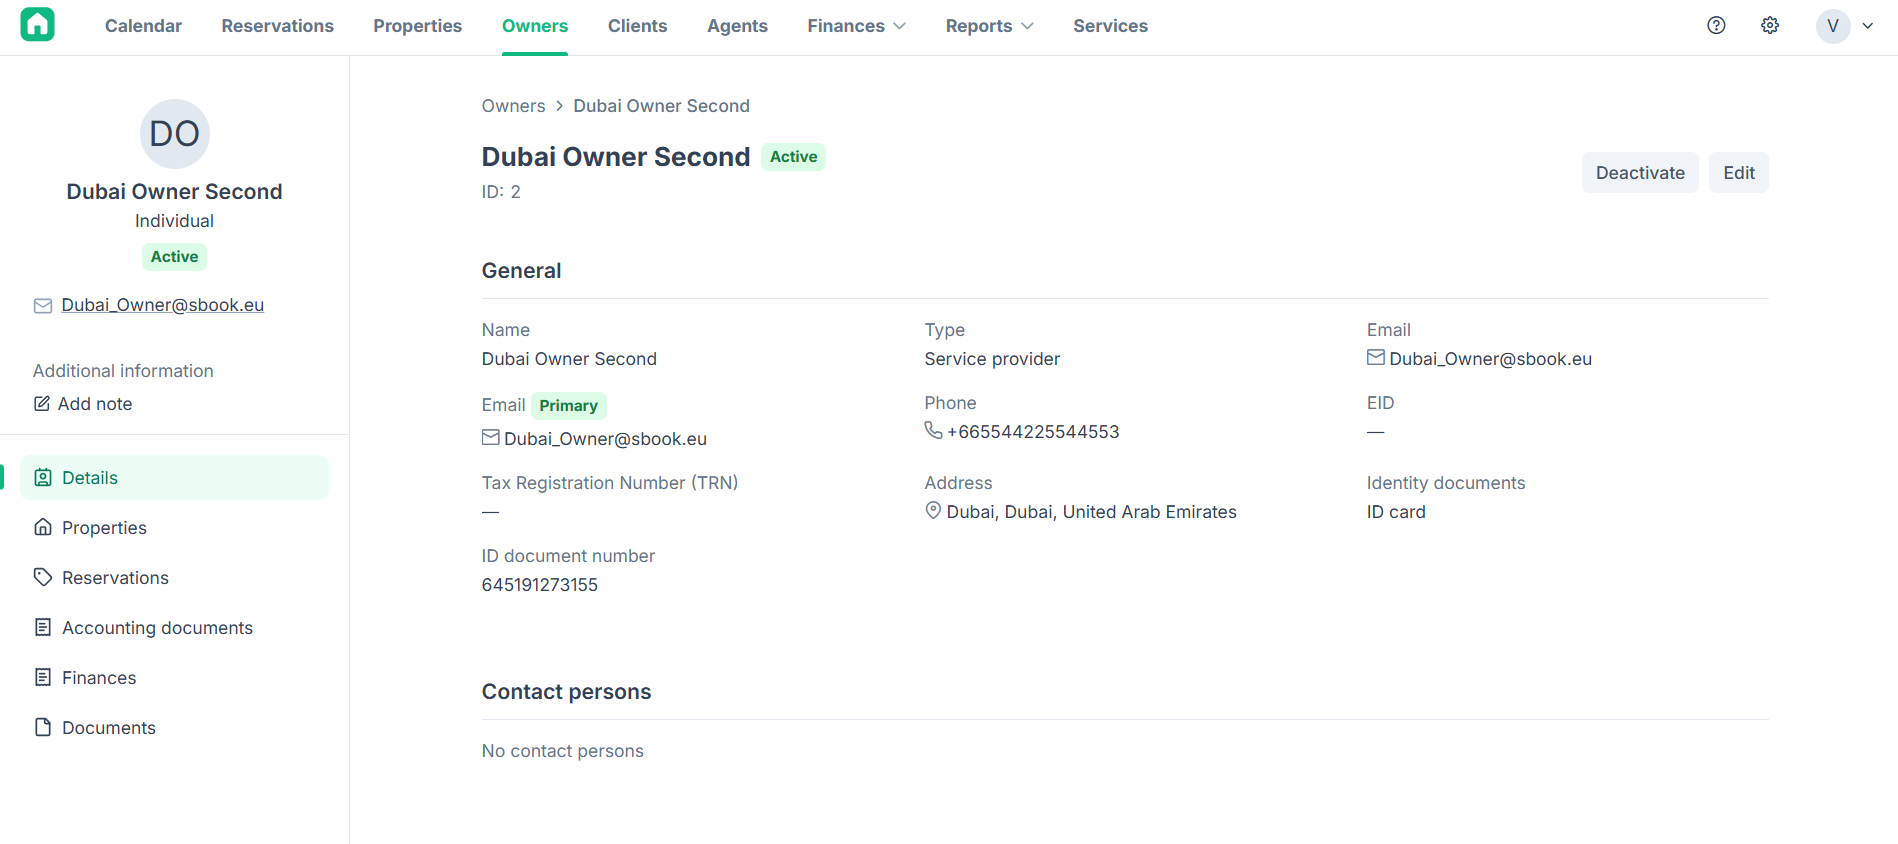Open the Calendar tab

tap(143, 26)
